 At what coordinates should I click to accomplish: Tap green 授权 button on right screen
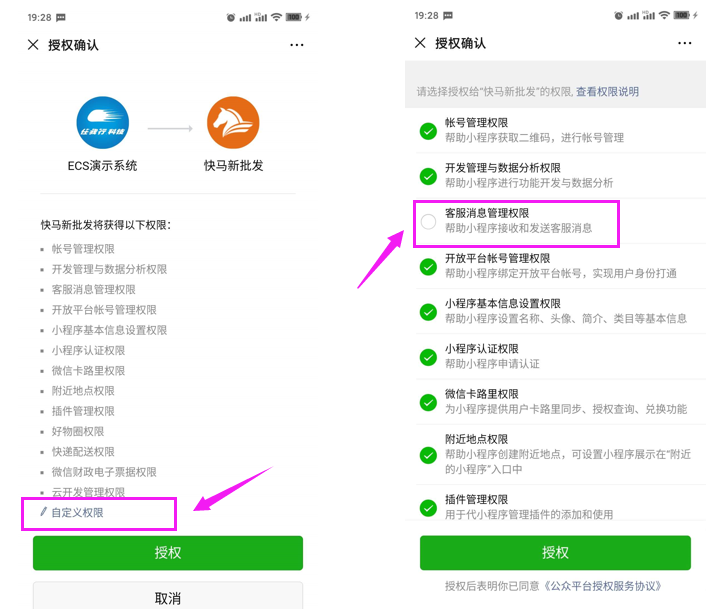pos(555,553)
